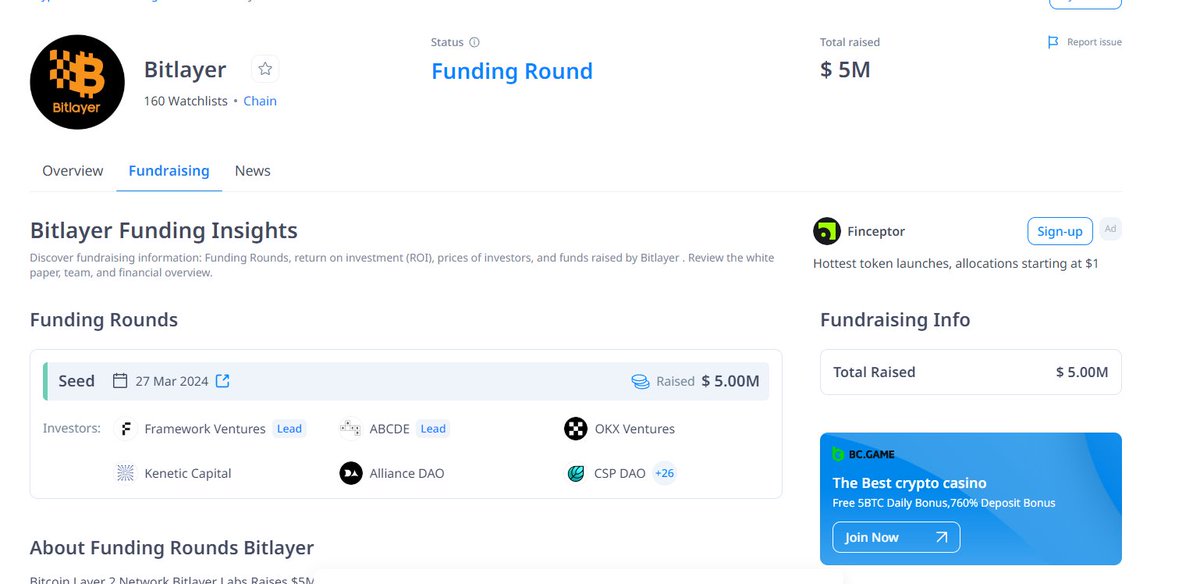The height and width of the screenshot is (584, 1200).
Task: Click the Bitlayer logo image
Action: [x=77, y=82]
